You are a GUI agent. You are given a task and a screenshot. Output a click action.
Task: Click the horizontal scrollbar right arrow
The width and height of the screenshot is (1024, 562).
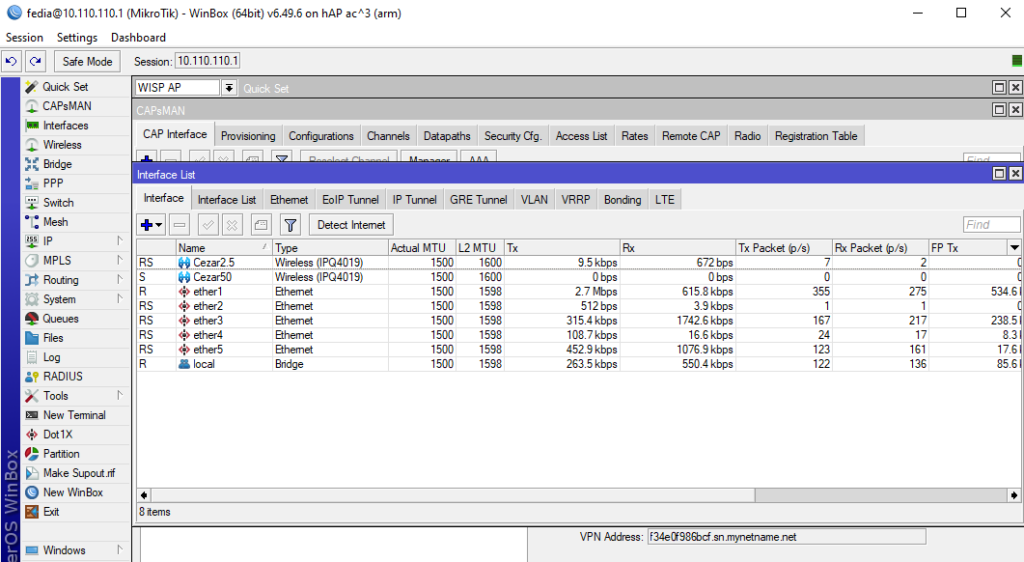(x=1014, y=495)
